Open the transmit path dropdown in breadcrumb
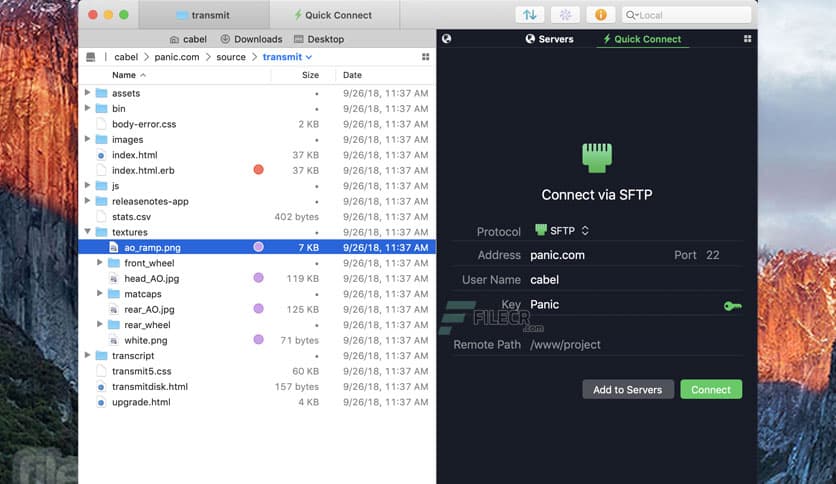 tap(288, 57)
